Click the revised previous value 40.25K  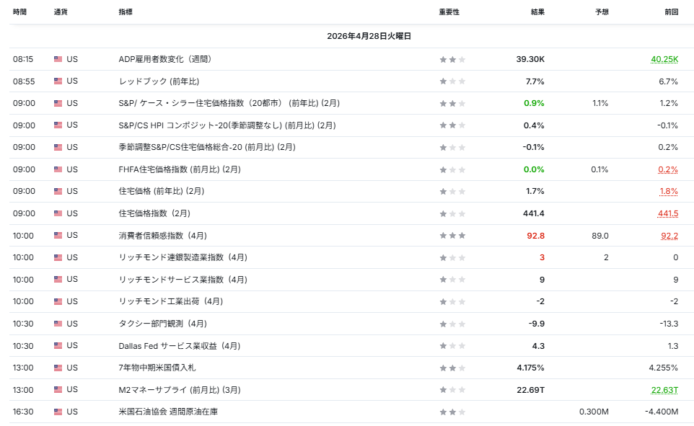(x=664, y=59)
